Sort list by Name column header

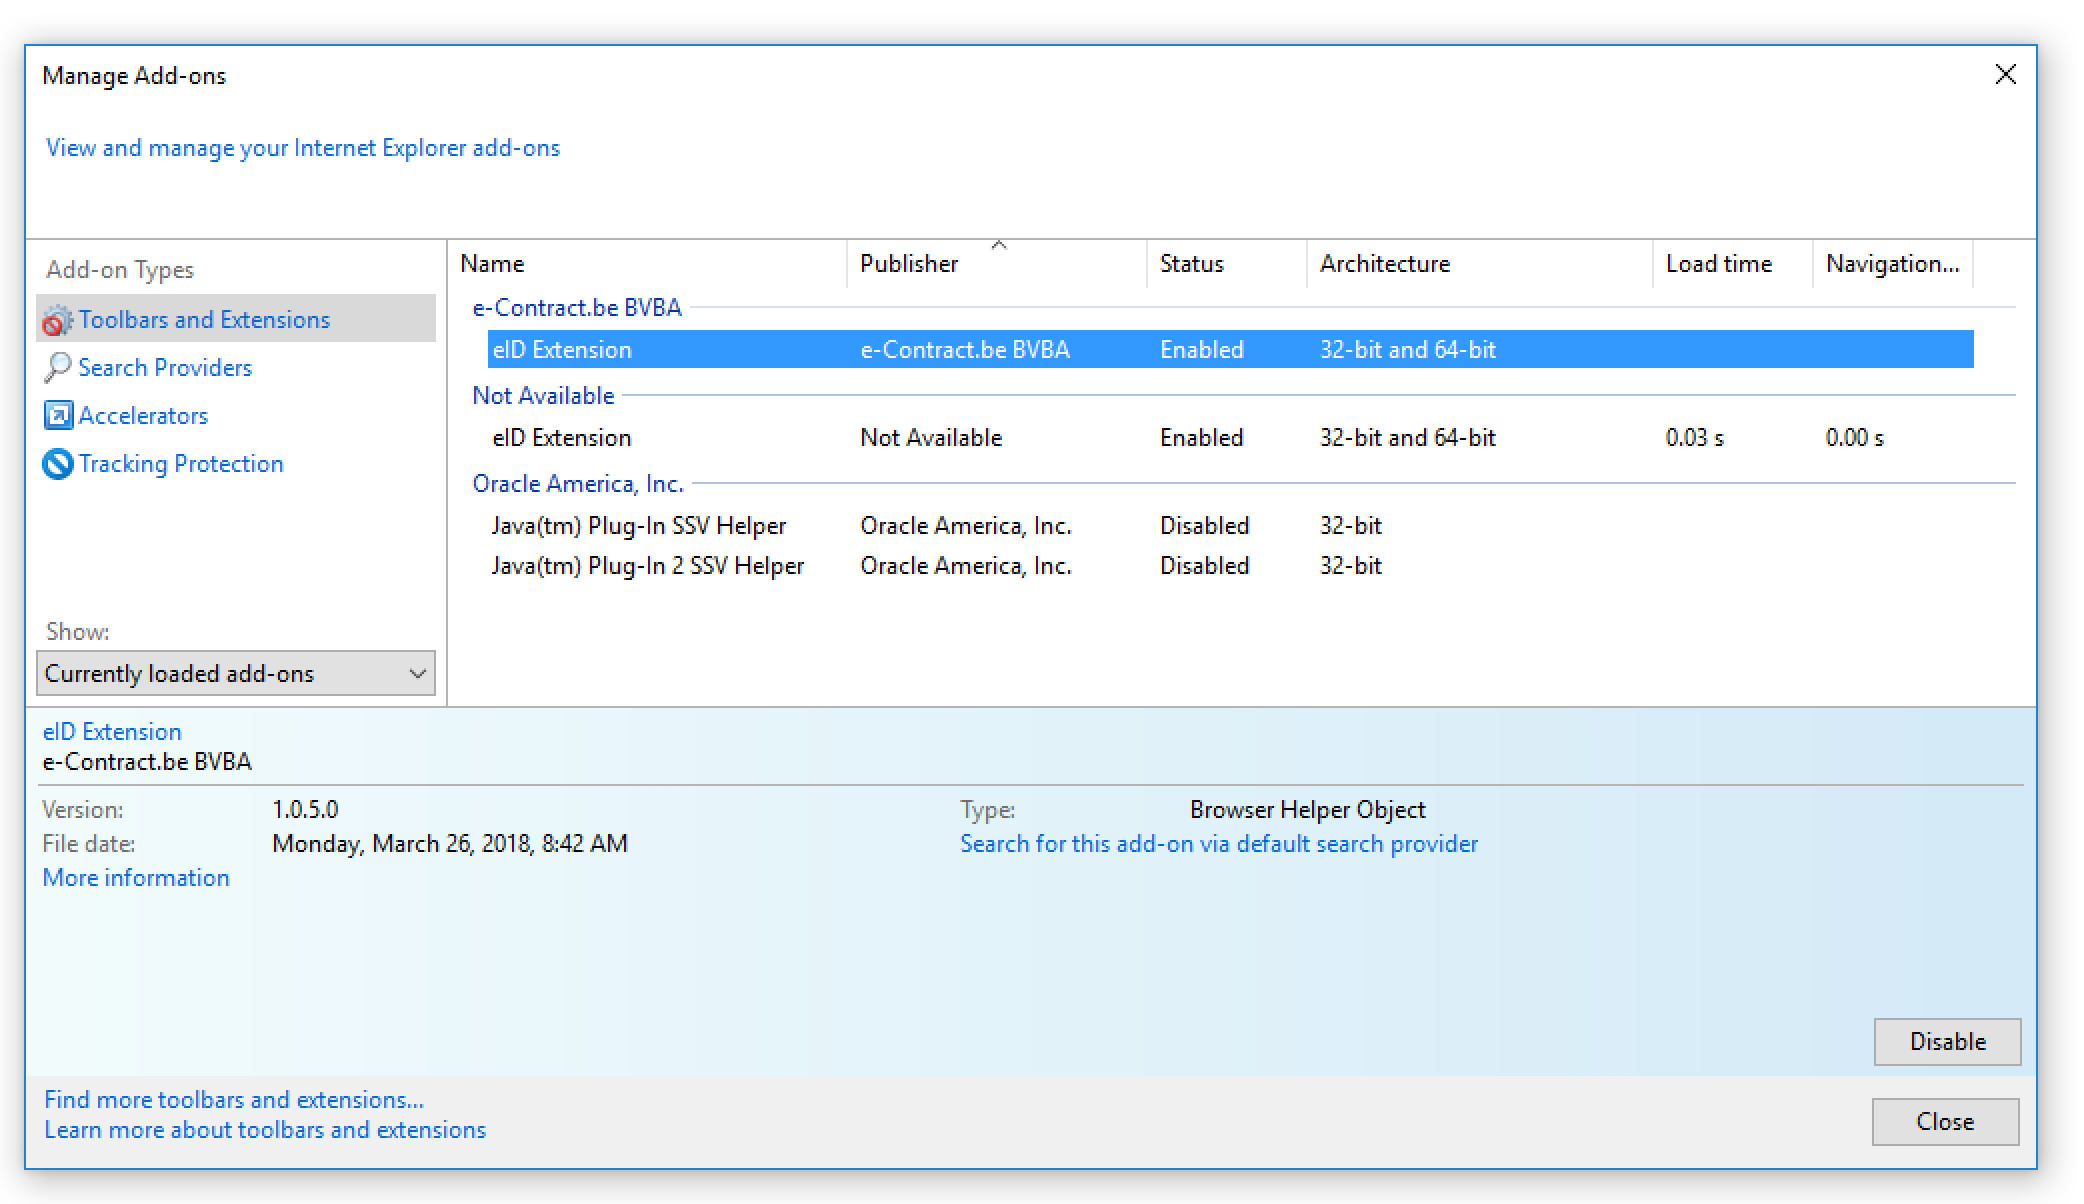click(648, 264)
